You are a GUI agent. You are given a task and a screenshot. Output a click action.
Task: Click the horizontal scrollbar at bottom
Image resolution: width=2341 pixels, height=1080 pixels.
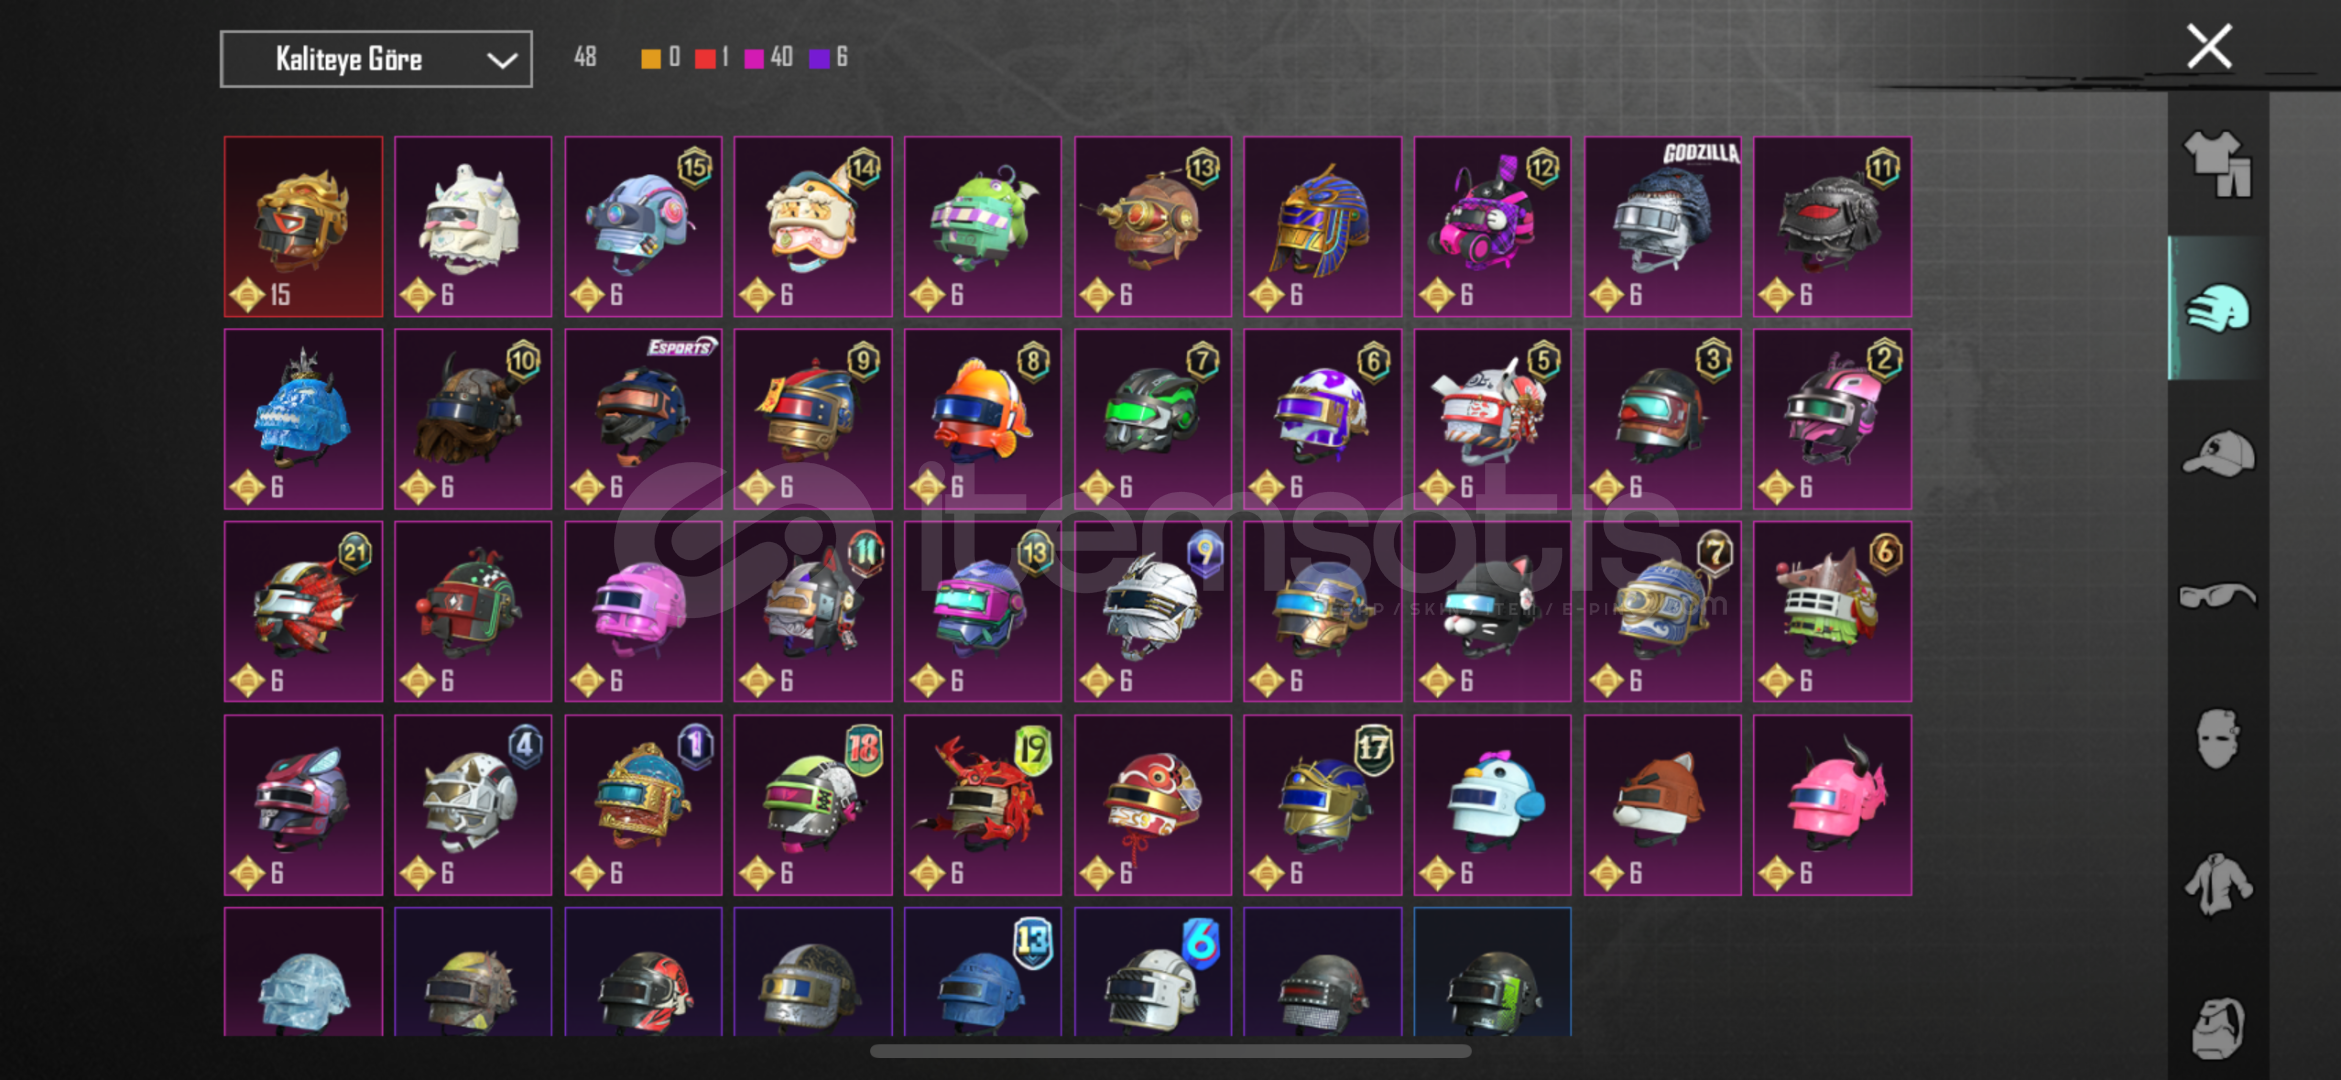(1170, 1051)
